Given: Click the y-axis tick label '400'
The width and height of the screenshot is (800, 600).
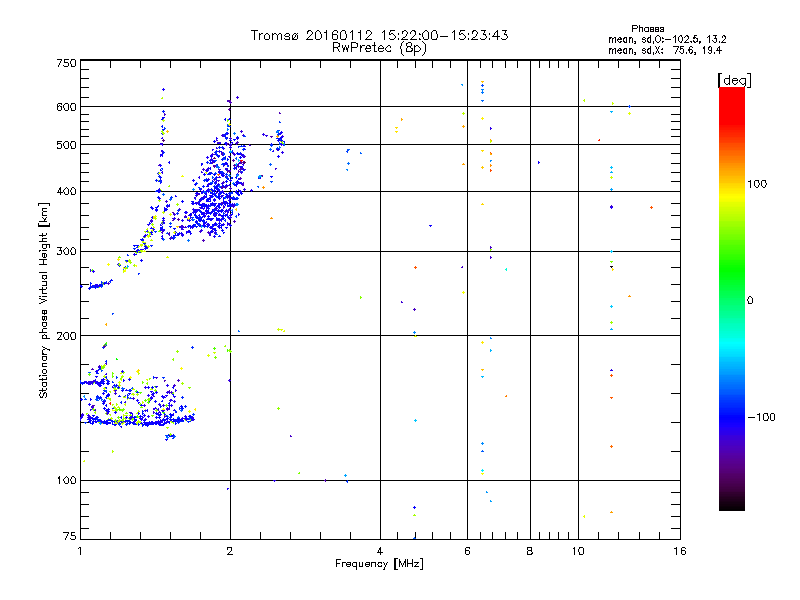Looking at the screenshot, I should (66, 192).
